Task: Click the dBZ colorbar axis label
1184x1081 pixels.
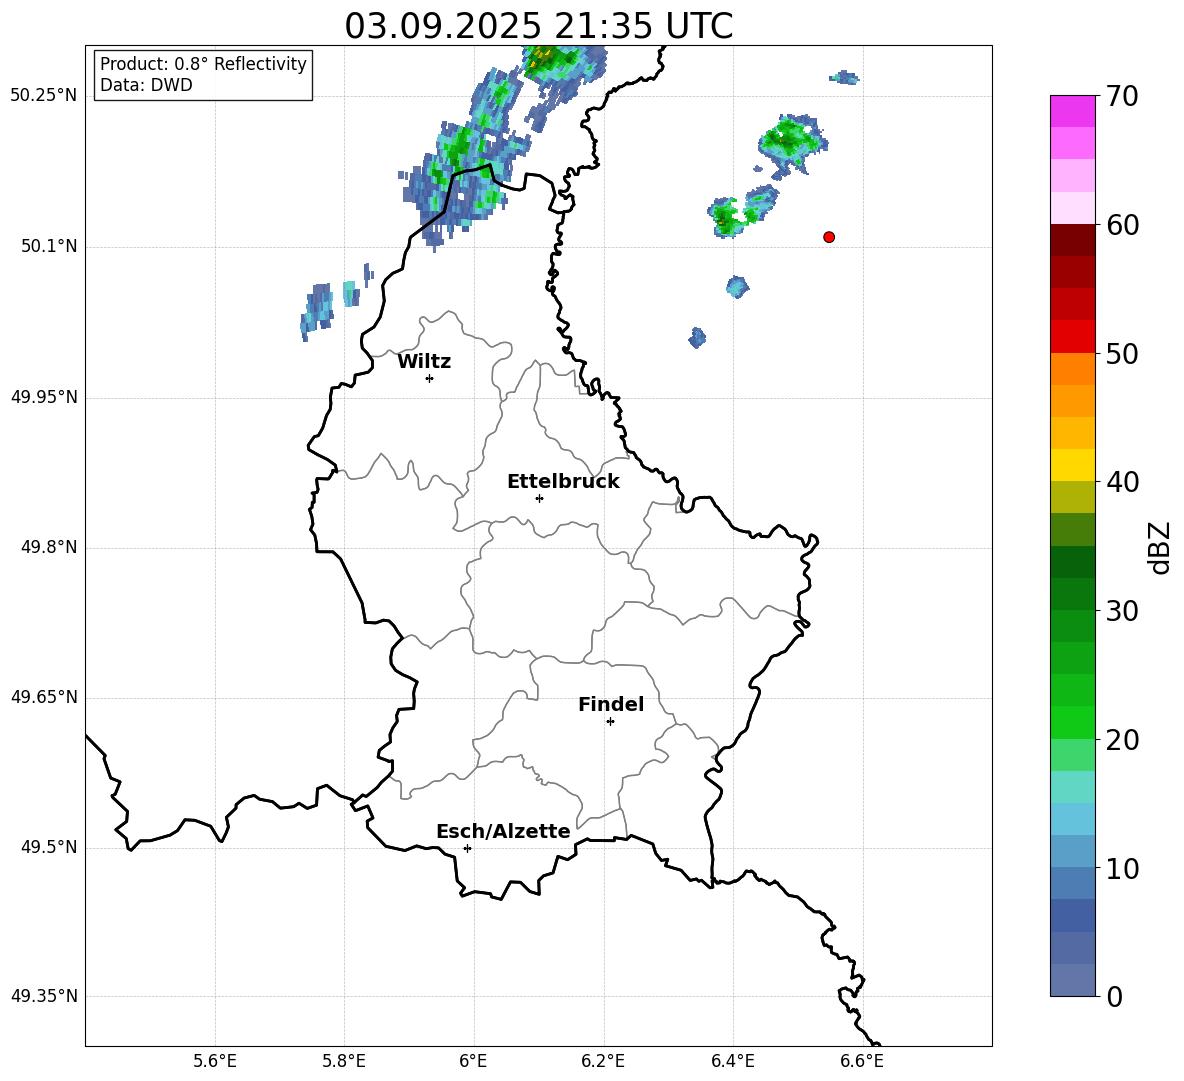Action: click(x=1159, y=547)
